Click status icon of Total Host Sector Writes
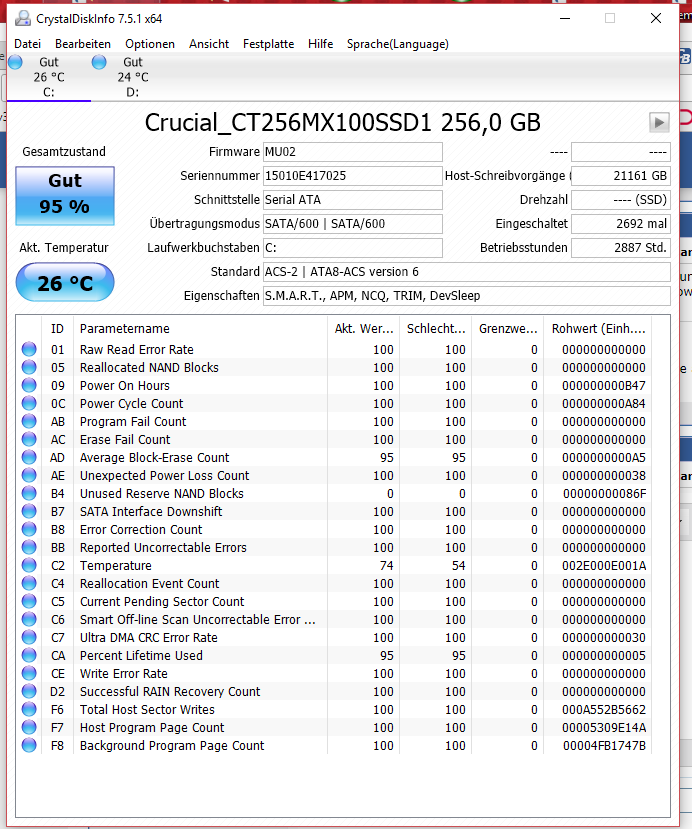The width and height of the screenshot is (692, 829). (x=29, y=709)
